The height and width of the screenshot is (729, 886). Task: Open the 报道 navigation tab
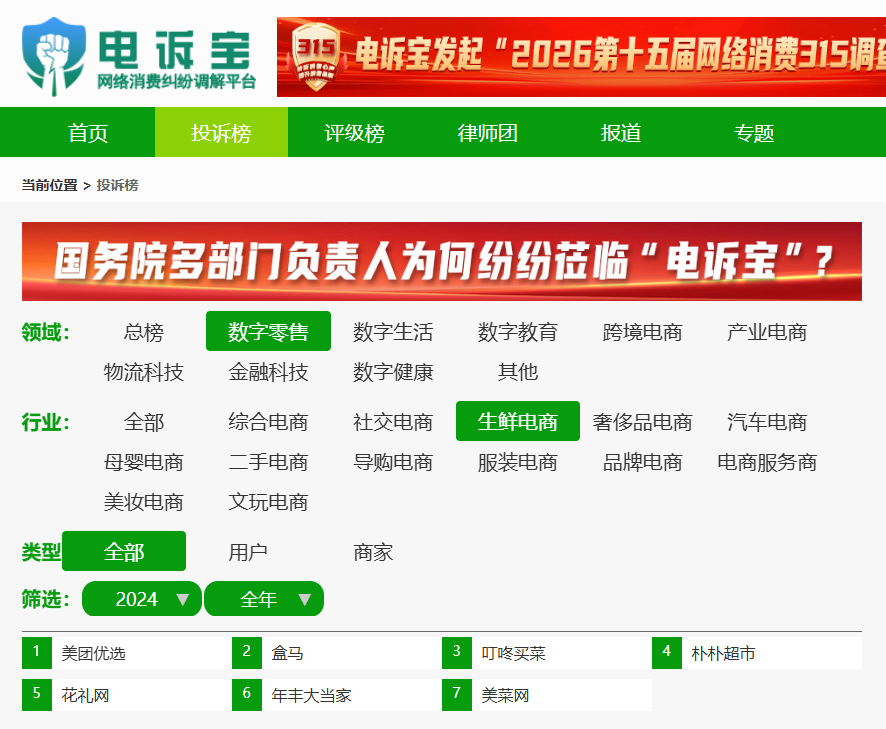coord(620,133)
